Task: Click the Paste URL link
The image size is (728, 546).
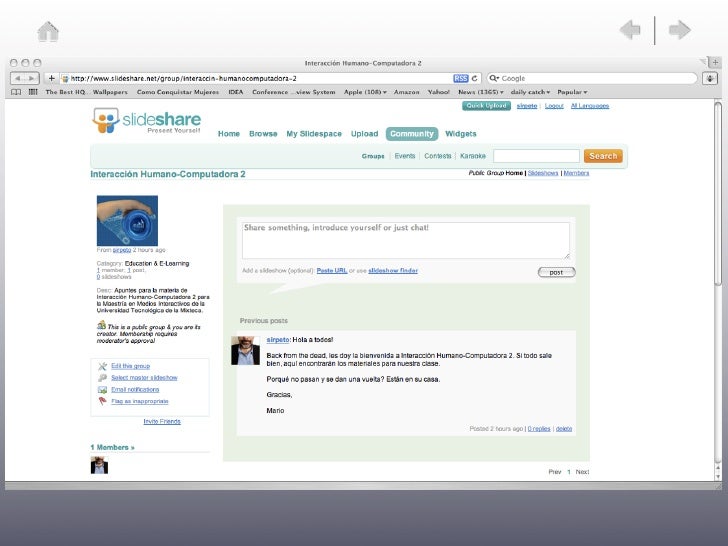Action: tap(332, 271)
